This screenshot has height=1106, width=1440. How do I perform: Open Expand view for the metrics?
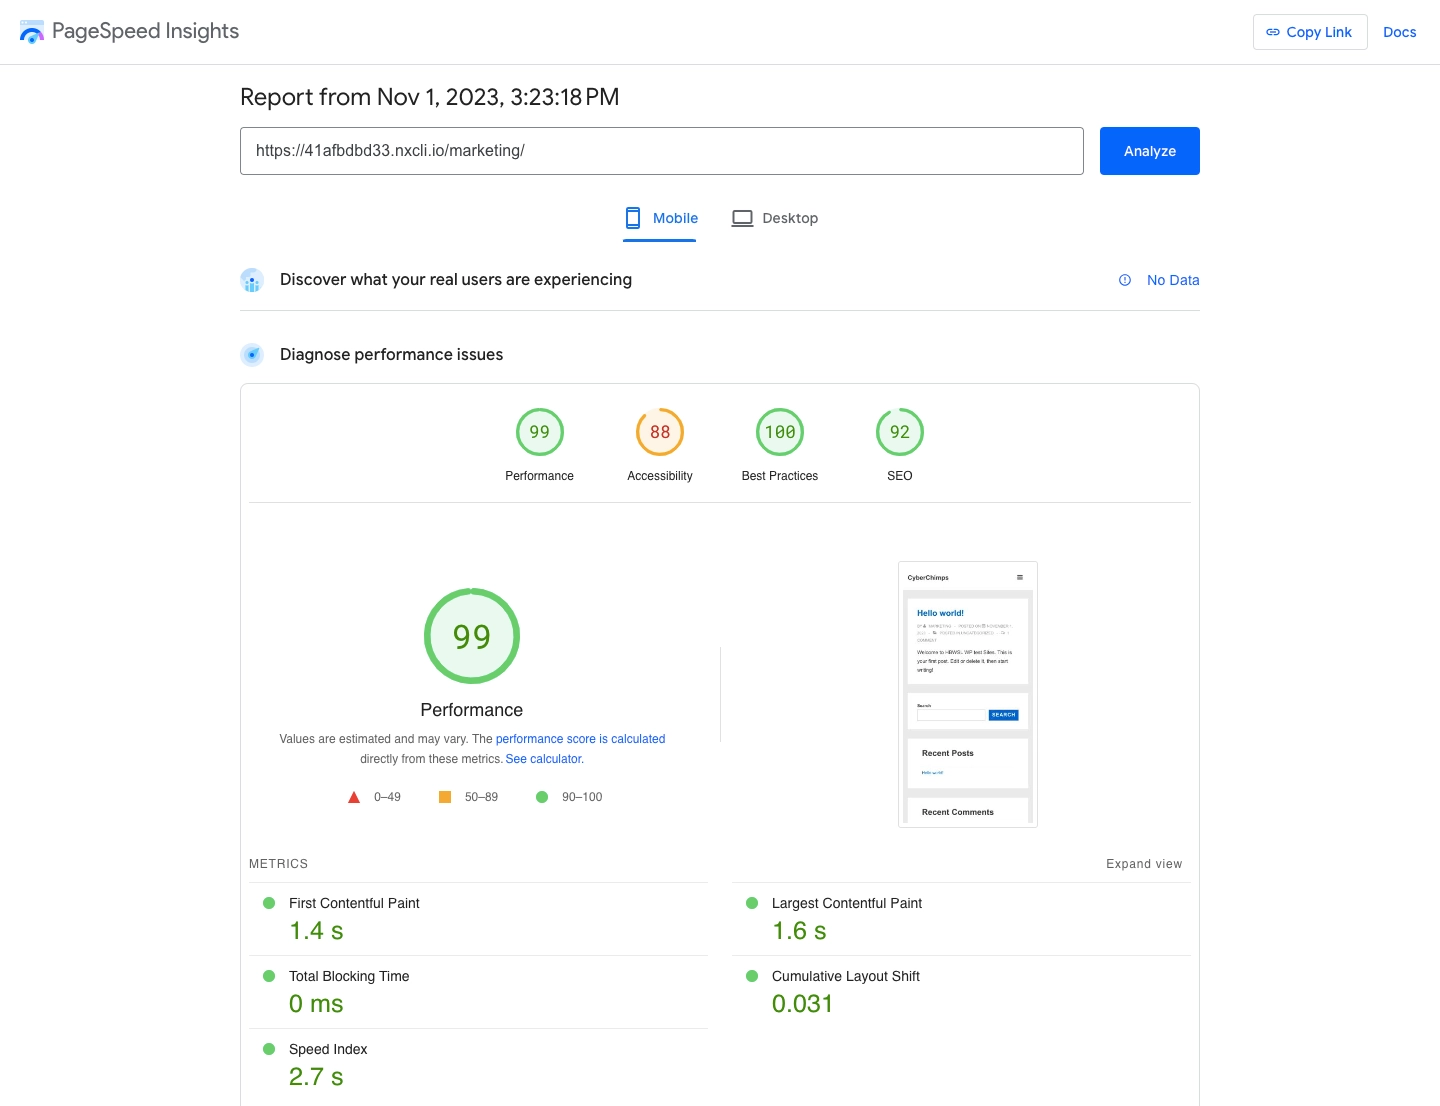pos(1143,864)
